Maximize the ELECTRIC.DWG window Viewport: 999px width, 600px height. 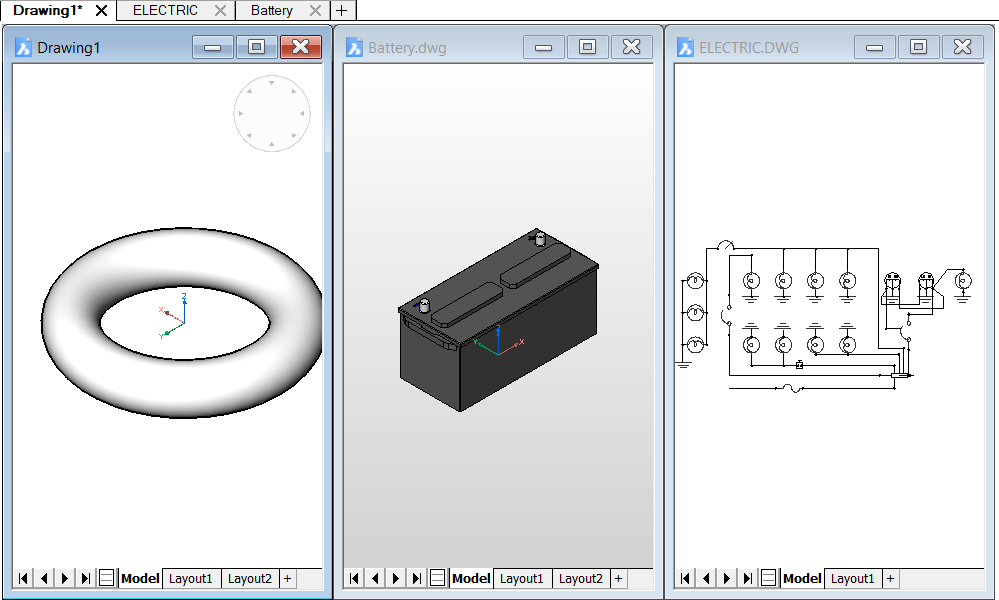pos(918,47)
